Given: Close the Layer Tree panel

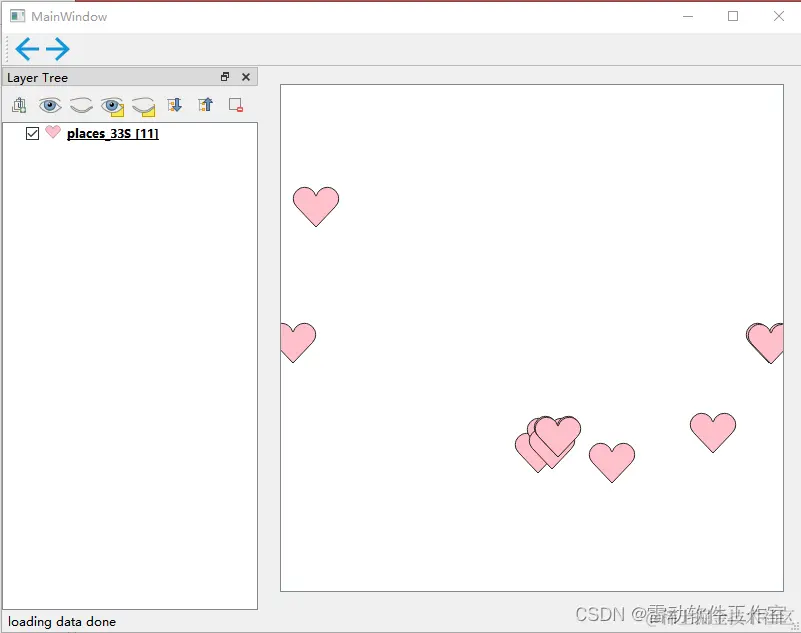Looking at the screenshot, I should (x=246, y=77).
